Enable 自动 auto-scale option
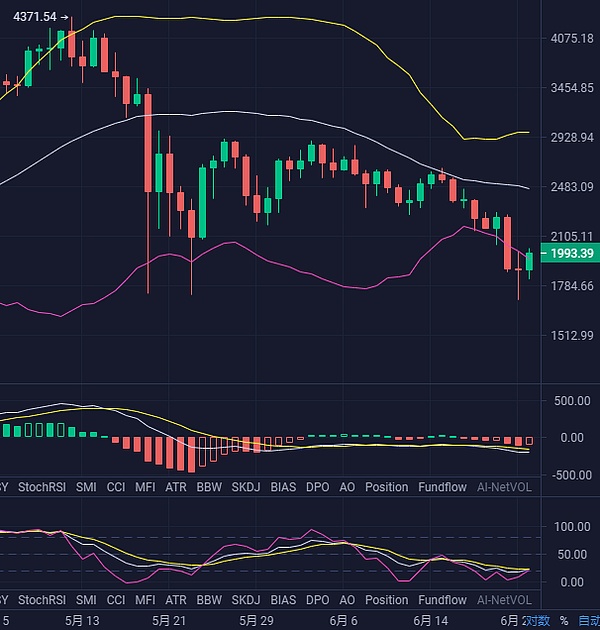The image size is (600, 630). coord(588,621)
